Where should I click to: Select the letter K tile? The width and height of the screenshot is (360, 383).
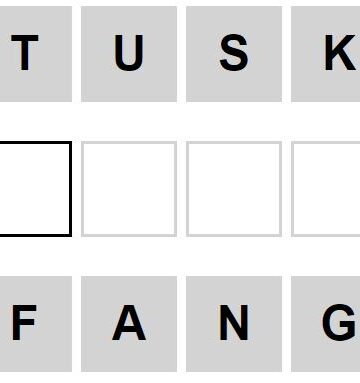point(326,54)
